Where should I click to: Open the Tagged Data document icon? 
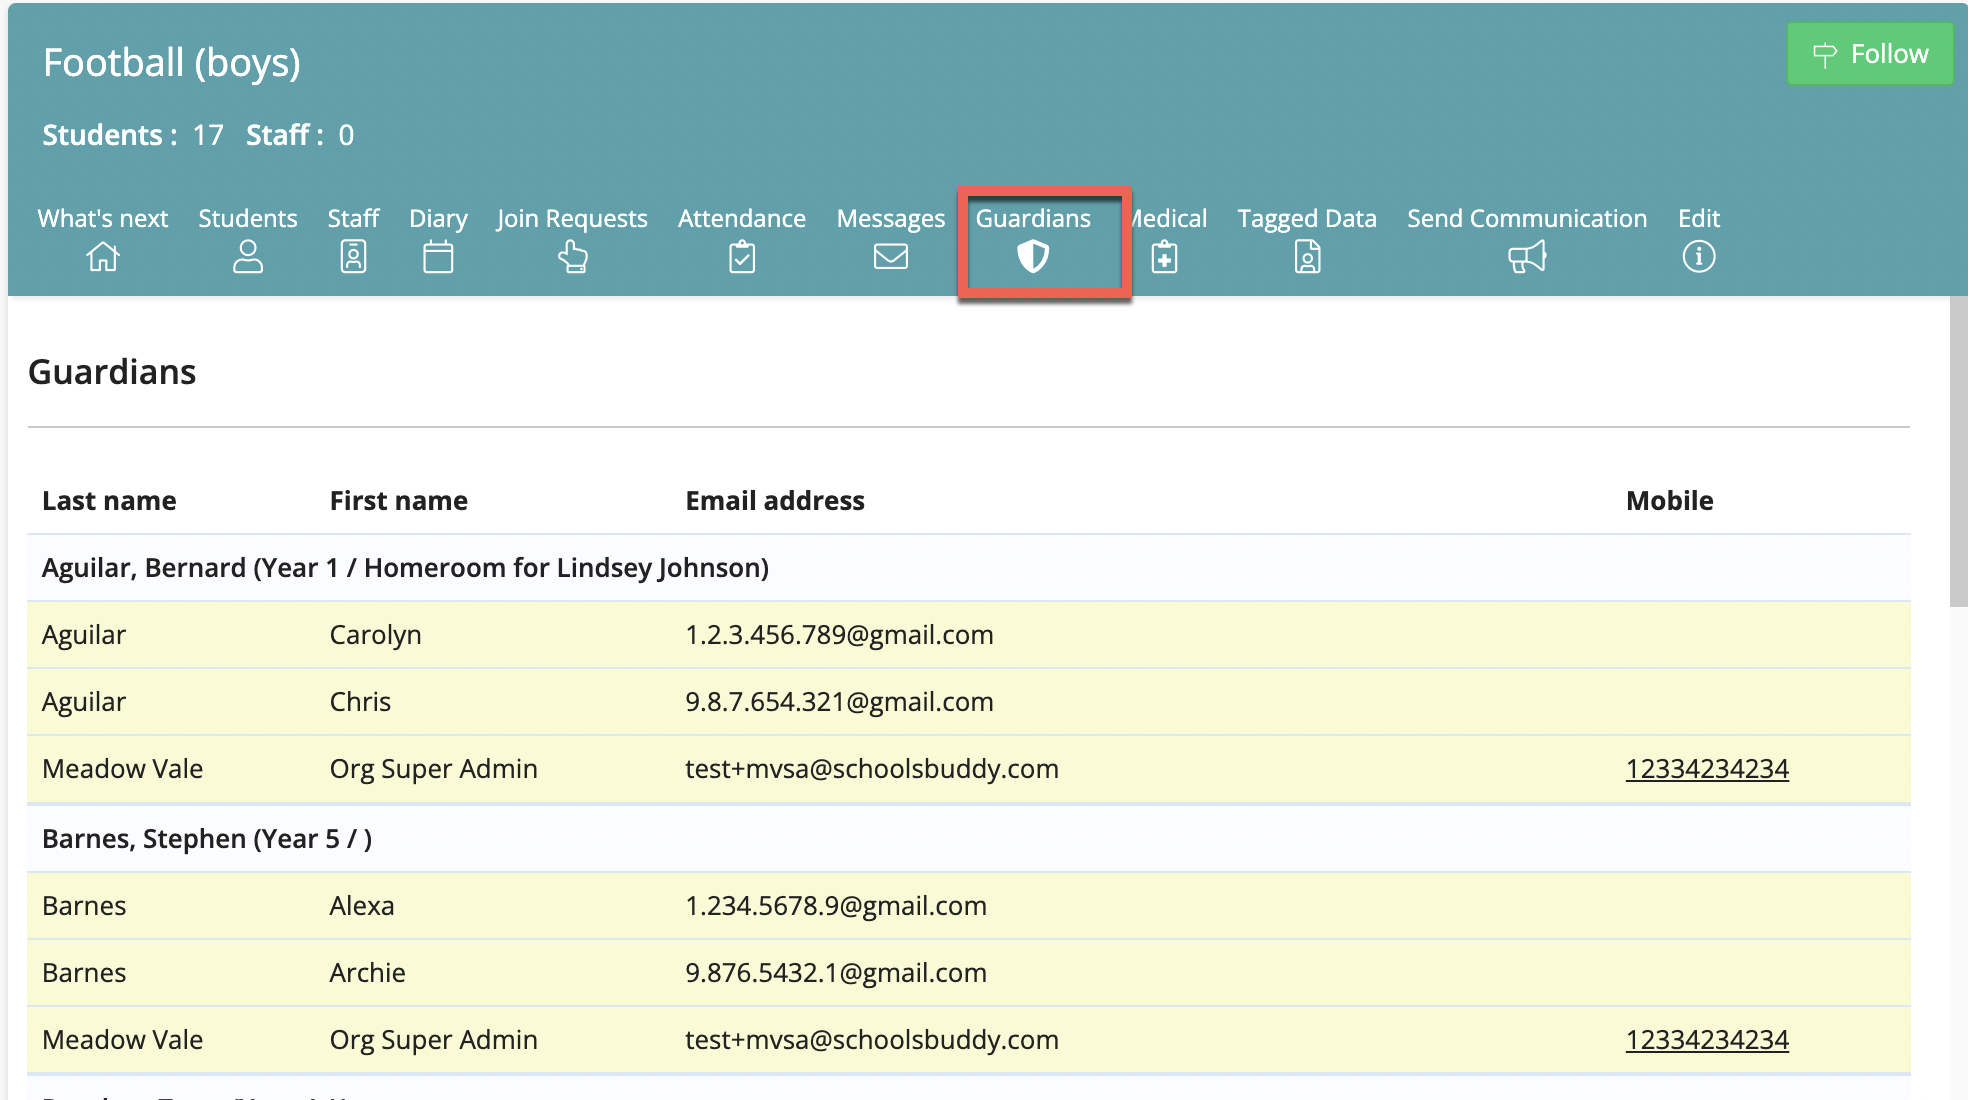tap(1307, 257)
